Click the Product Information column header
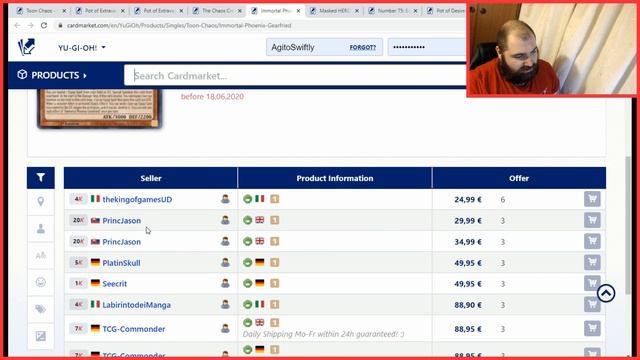The width and height of the screenshot is (640, 360). [335, 178]
